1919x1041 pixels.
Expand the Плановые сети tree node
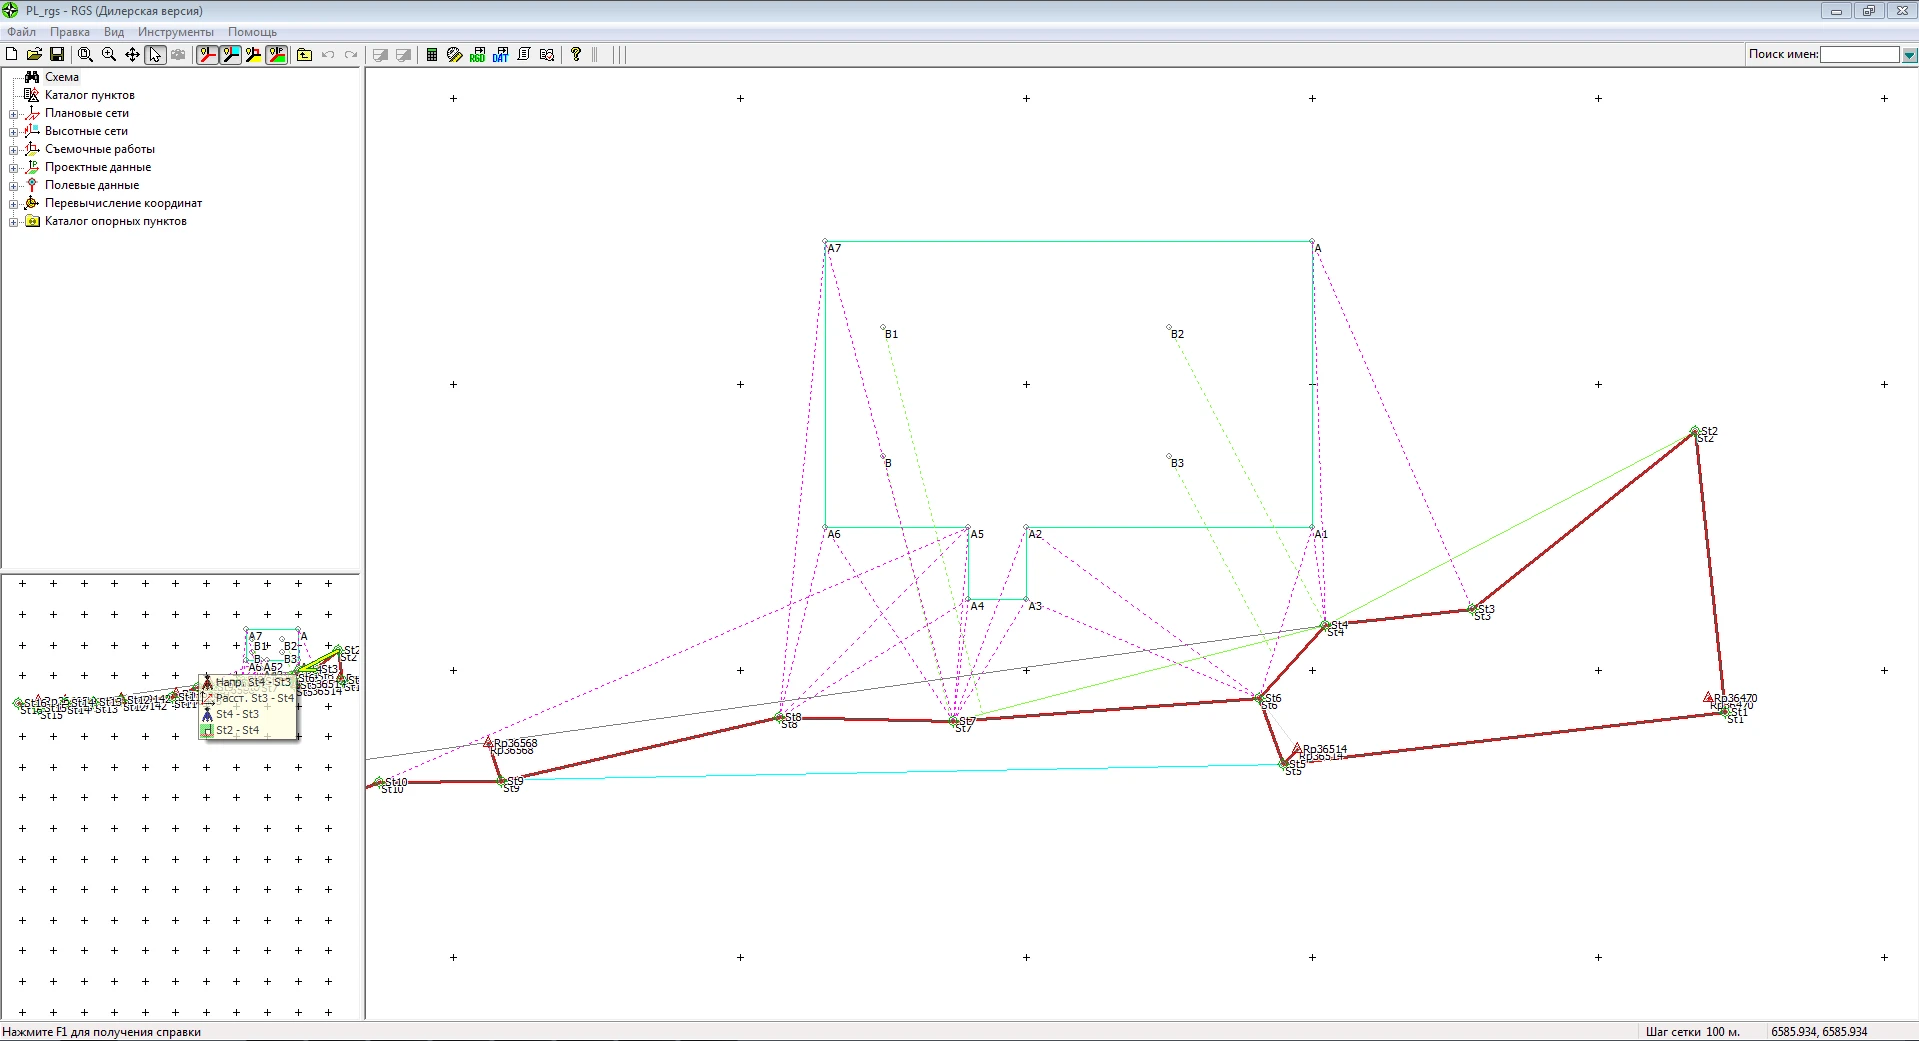(13, 114)
